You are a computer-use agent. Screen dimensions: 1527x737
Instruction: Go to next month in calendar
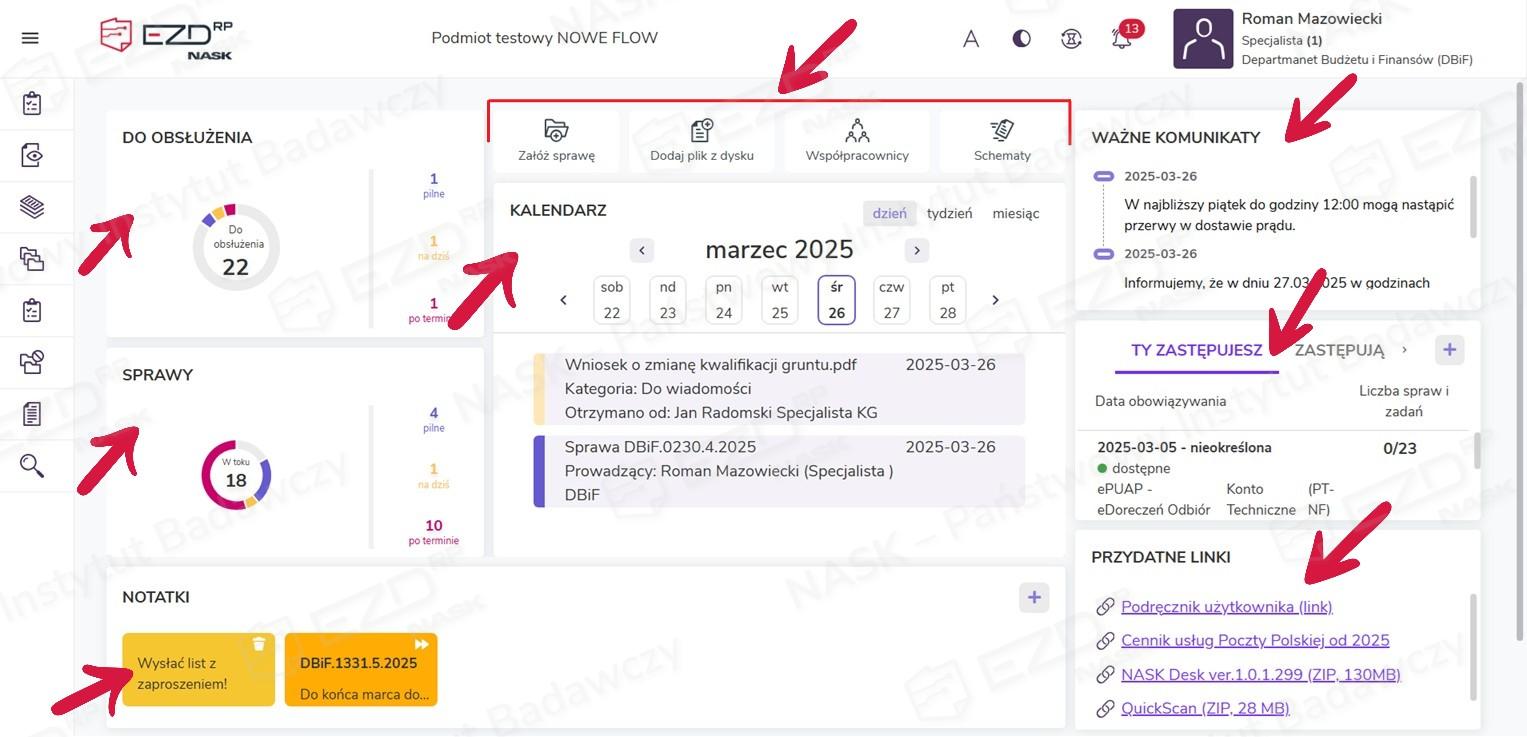tap(916, 250)
